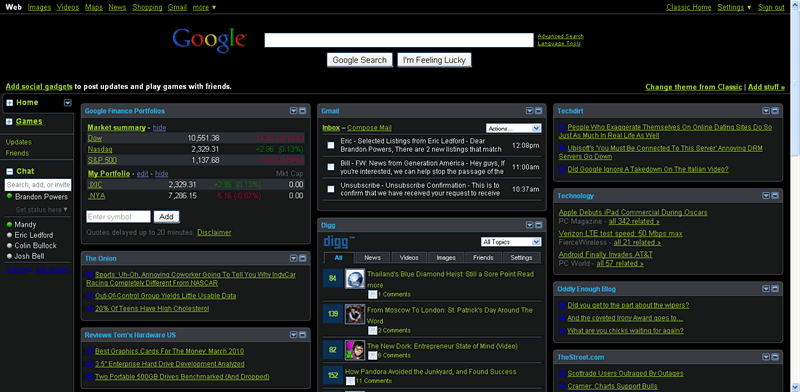Switch to the Images tab in Digg
800x392 pixels.
(446, 258)
